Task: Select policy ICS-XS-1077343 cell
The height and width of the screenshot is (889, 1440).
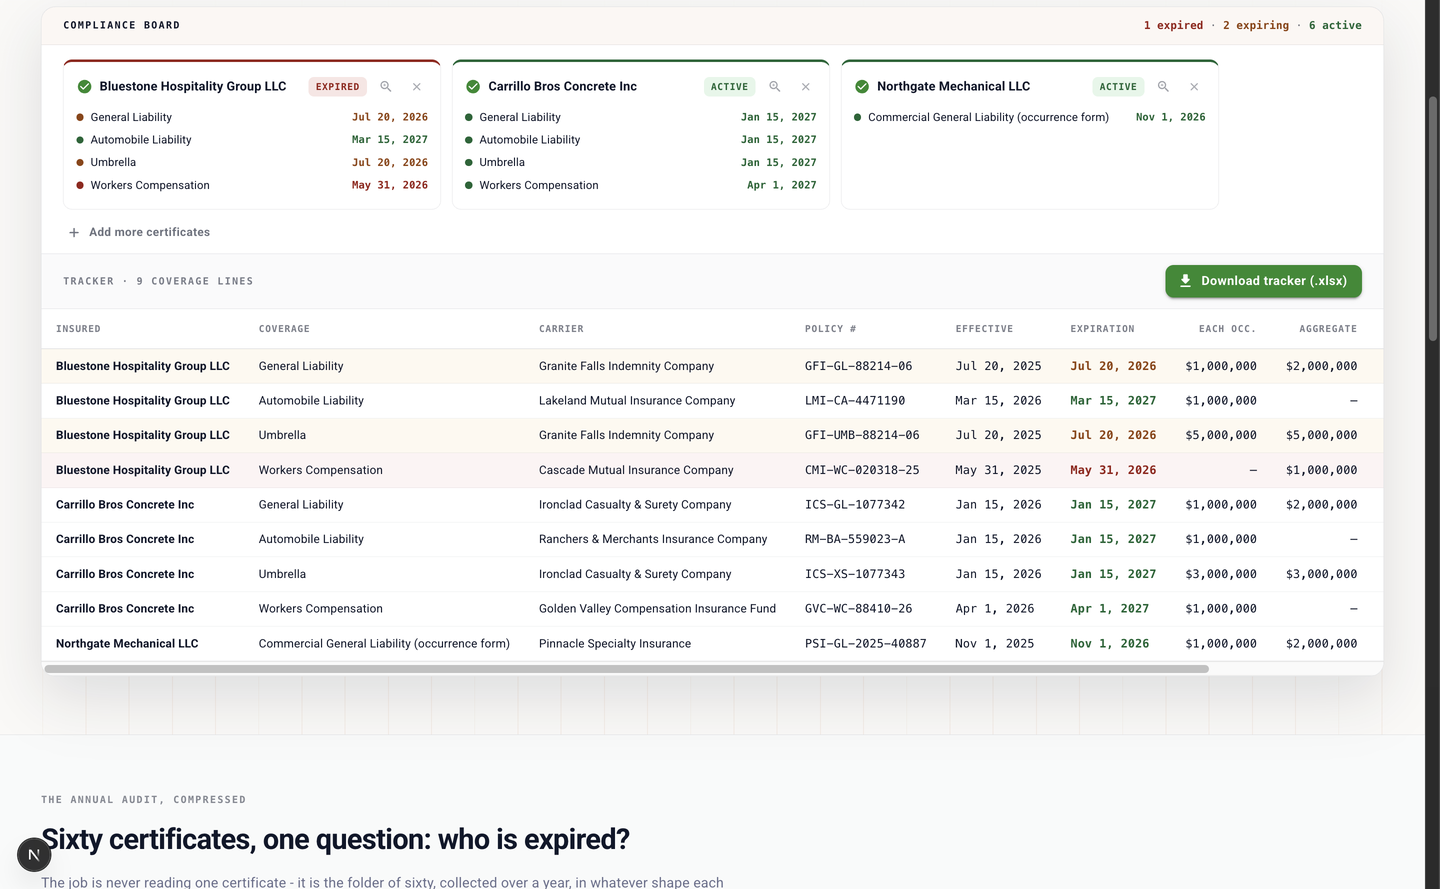Action: 855,574
